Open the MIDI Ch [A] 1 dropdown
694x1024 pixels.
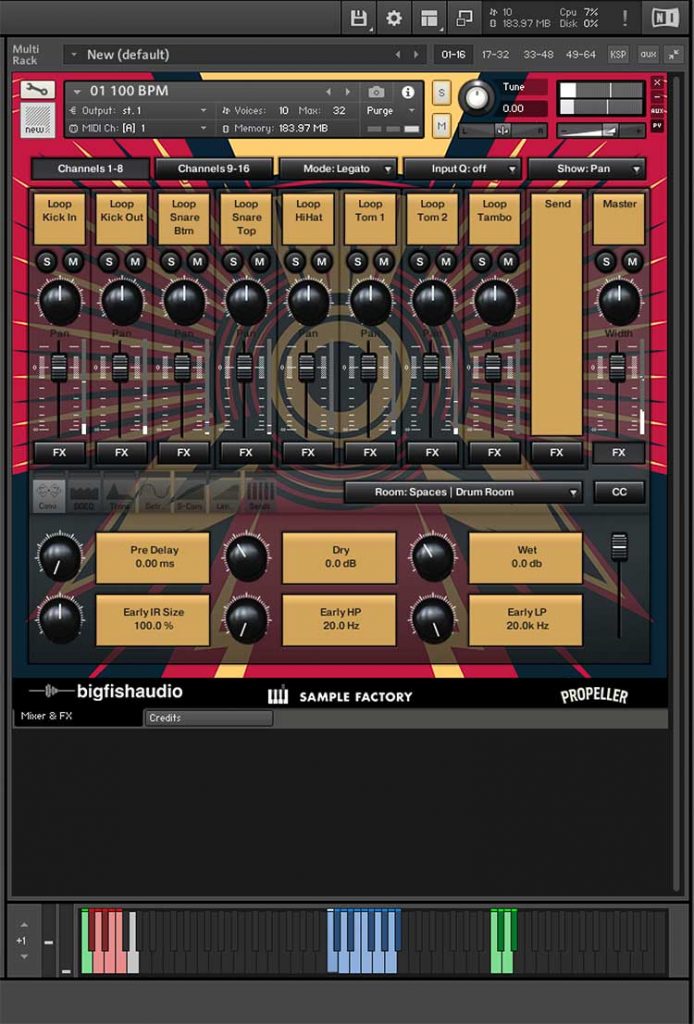(138, 128)
